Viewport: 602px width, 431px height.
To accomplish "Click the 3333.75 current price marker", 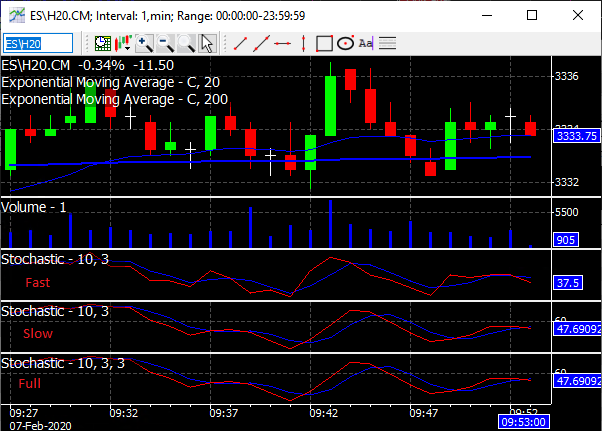I will pyautogui.click(x=576, y=135).
